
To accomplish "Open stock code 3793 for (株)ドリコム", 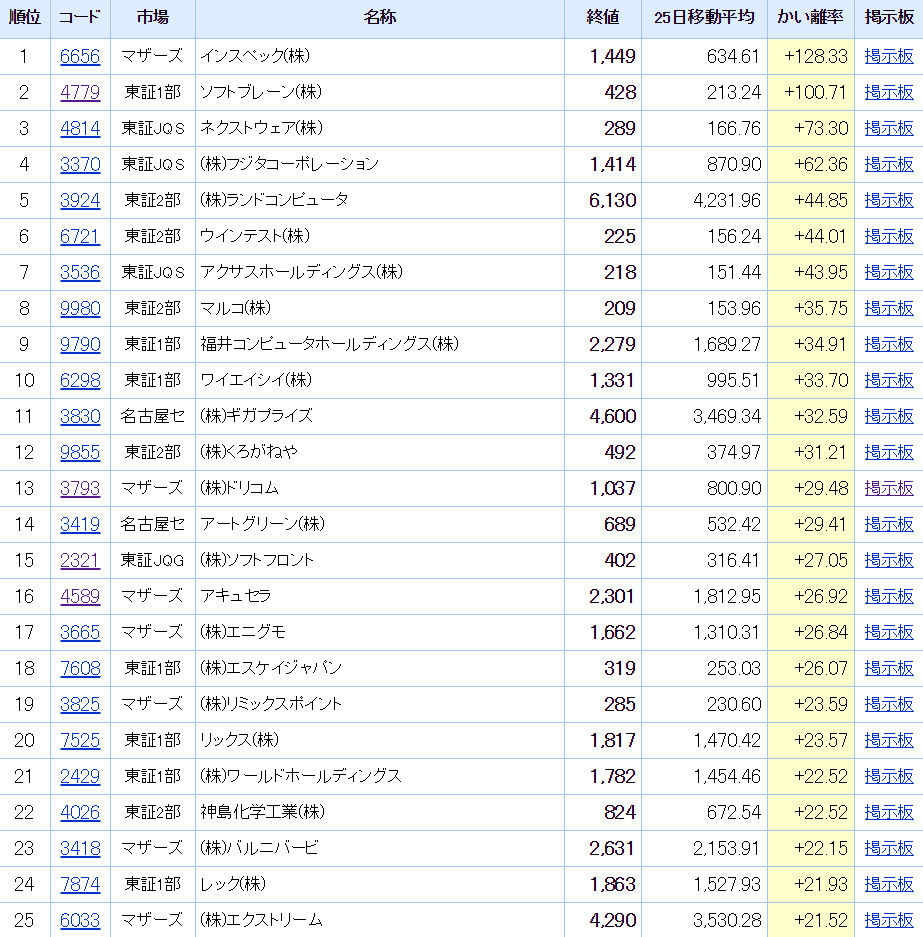I will pos(80,488).
